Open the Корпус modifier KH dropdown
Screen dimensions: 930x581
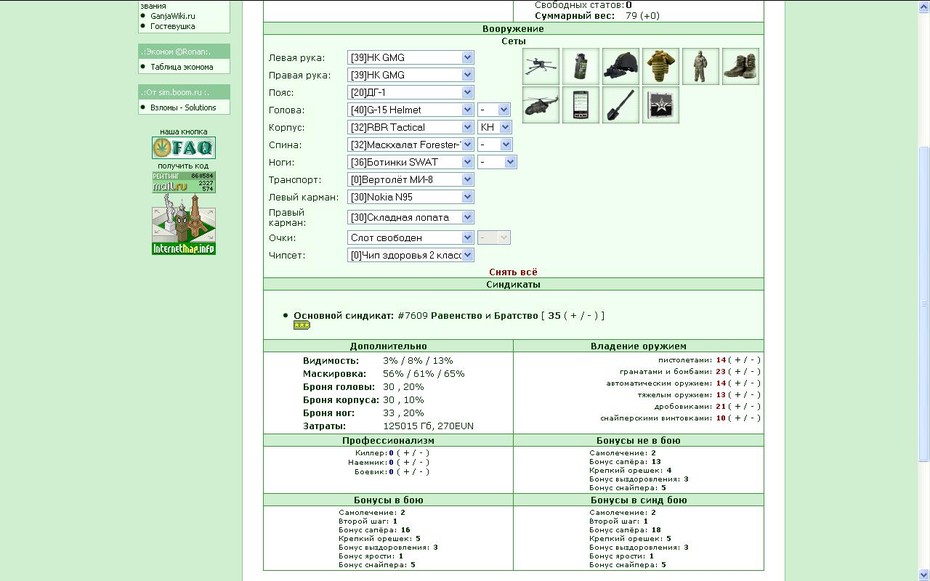494,127
